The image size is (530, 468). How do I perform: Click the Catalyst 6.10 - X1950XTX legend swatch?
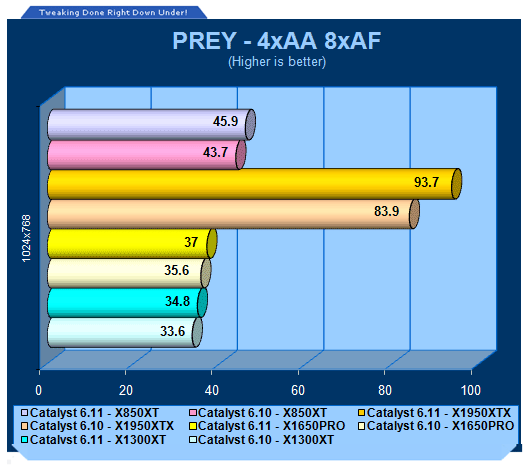(24, 426)
